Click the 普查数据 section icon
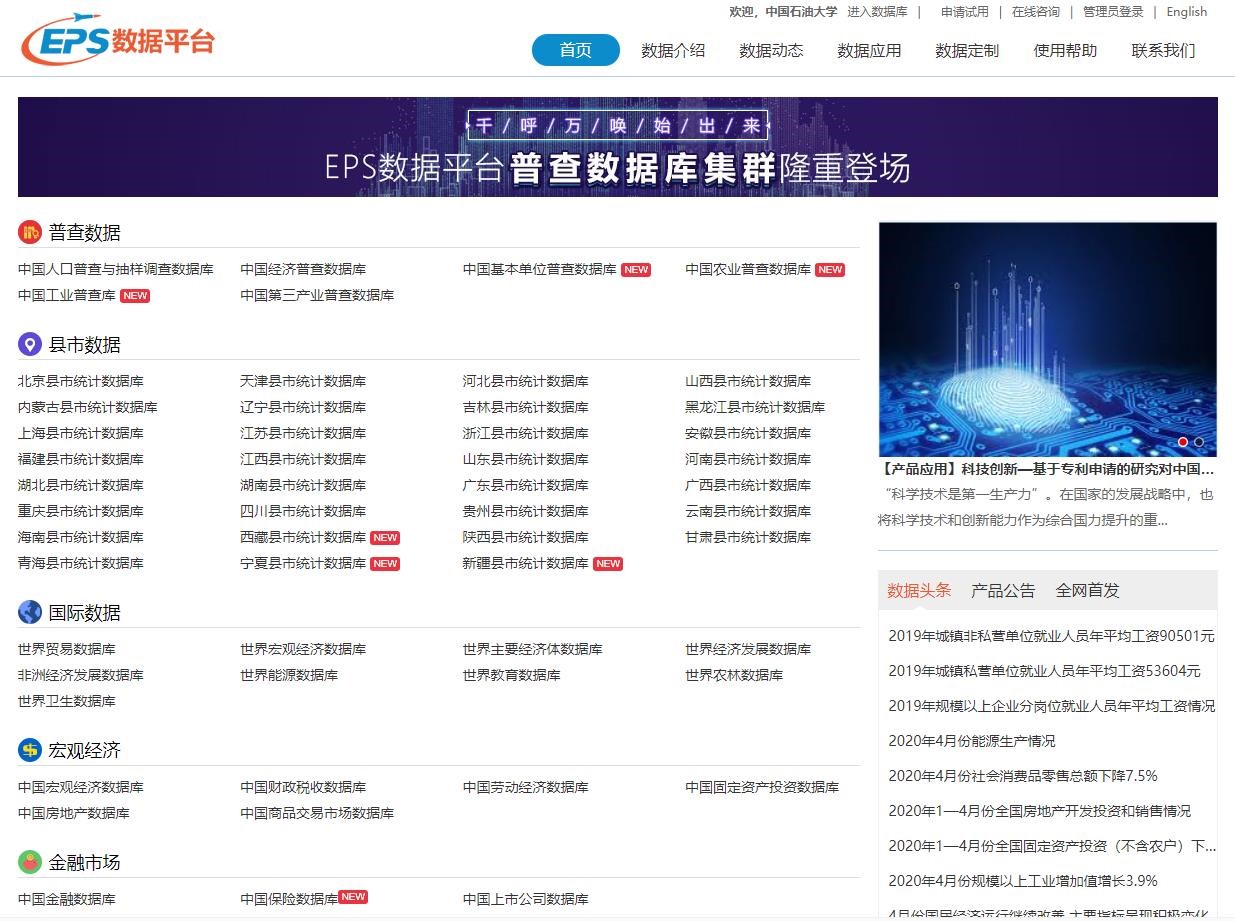1235x921 pixels. tap(30, 232)
